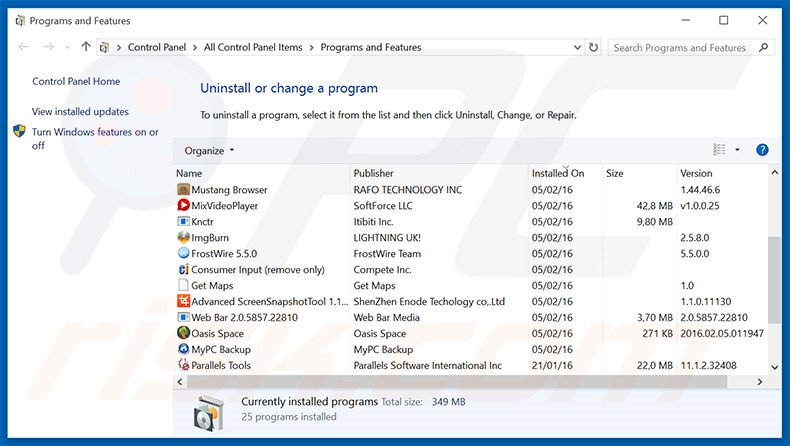Click publisher Parallels Software International Inc

[x=428, y=365]
